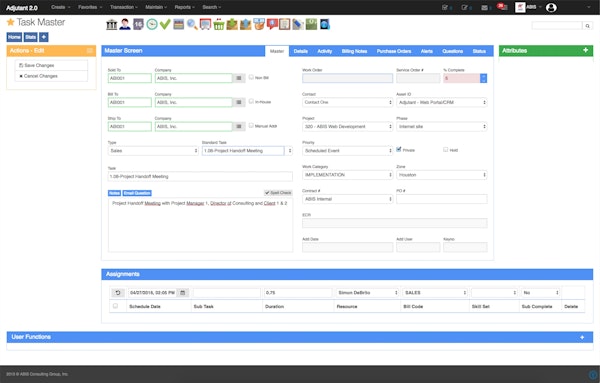
Task: Click the Stats button
Action: pyautogui.click(x=31, y=37)
